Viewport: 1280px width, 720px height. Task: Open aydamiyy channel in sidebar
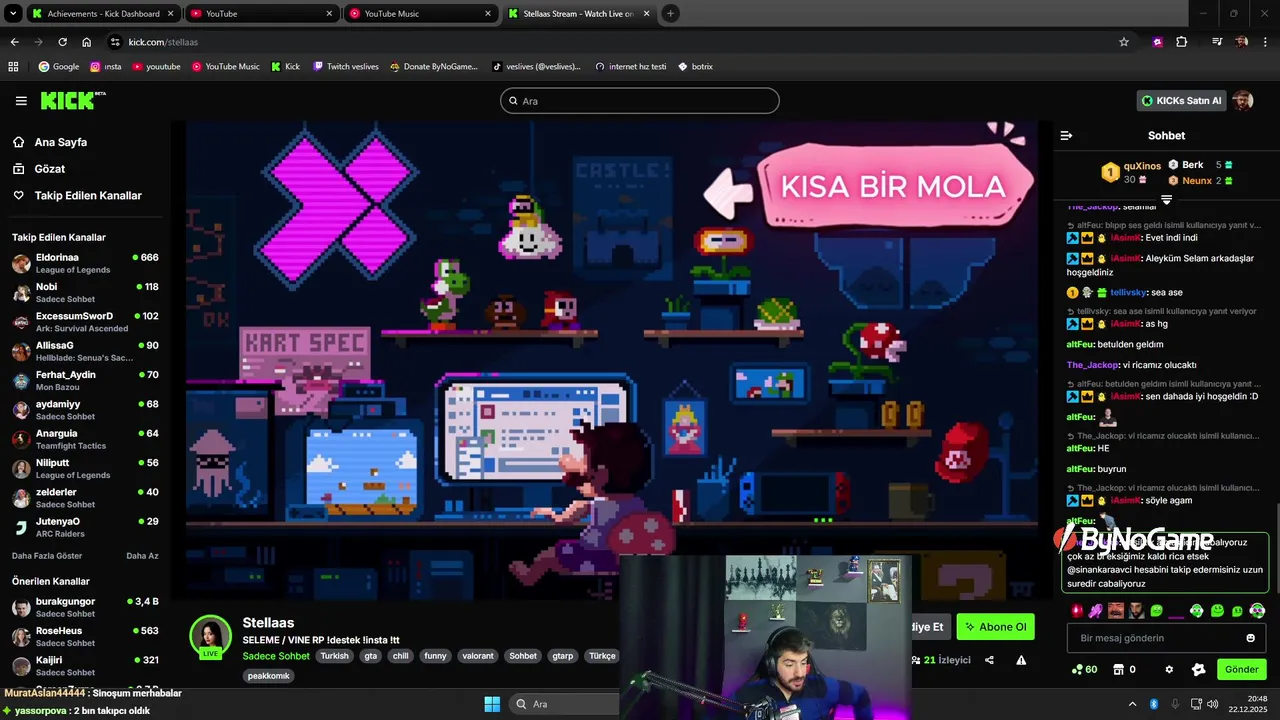click(85, 410)
